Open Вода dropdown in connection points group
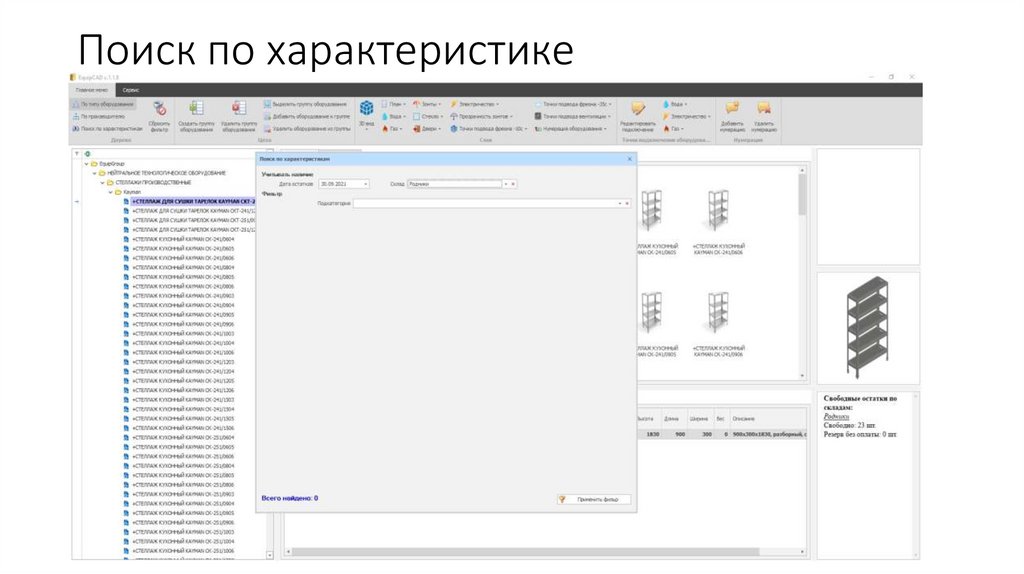This screenshot has width=1024, height=574. (x=675, y=104)
